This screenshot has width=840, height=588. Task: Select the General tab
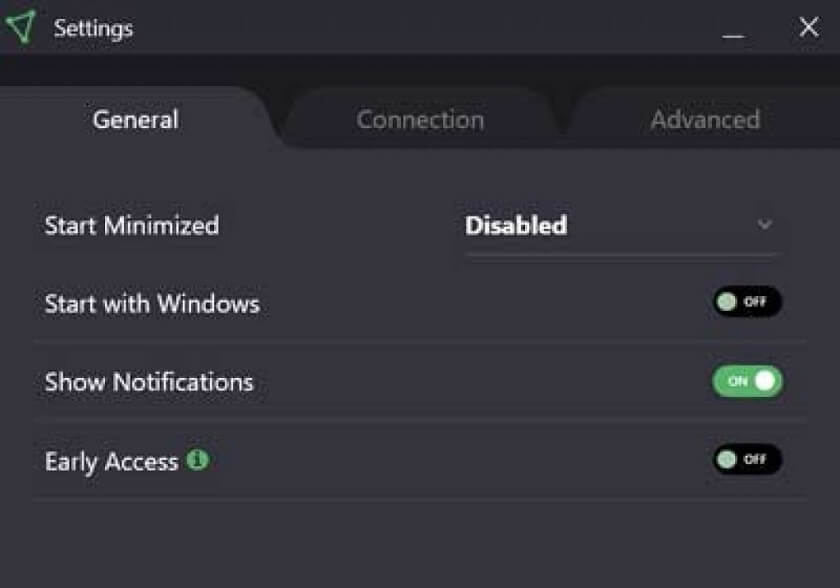coord(135,119)
